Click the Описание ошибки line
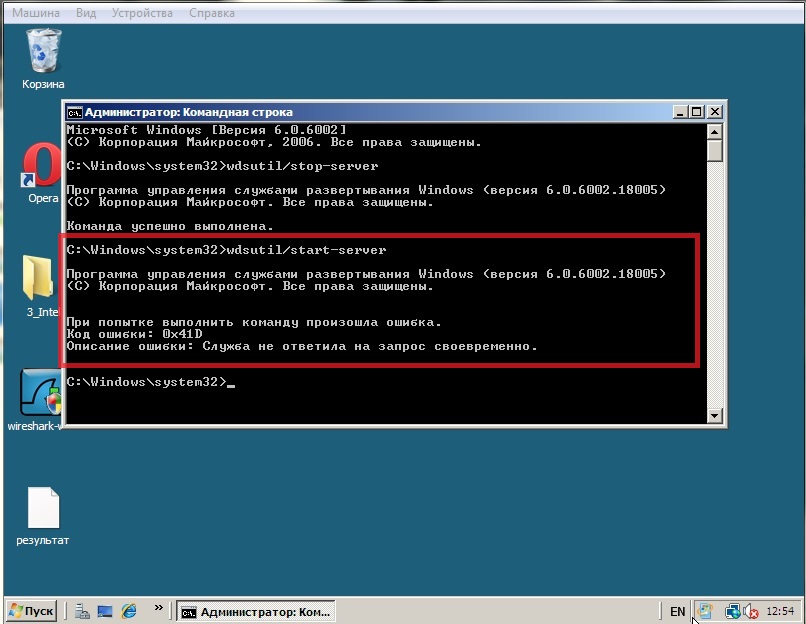 click(302, 346)
